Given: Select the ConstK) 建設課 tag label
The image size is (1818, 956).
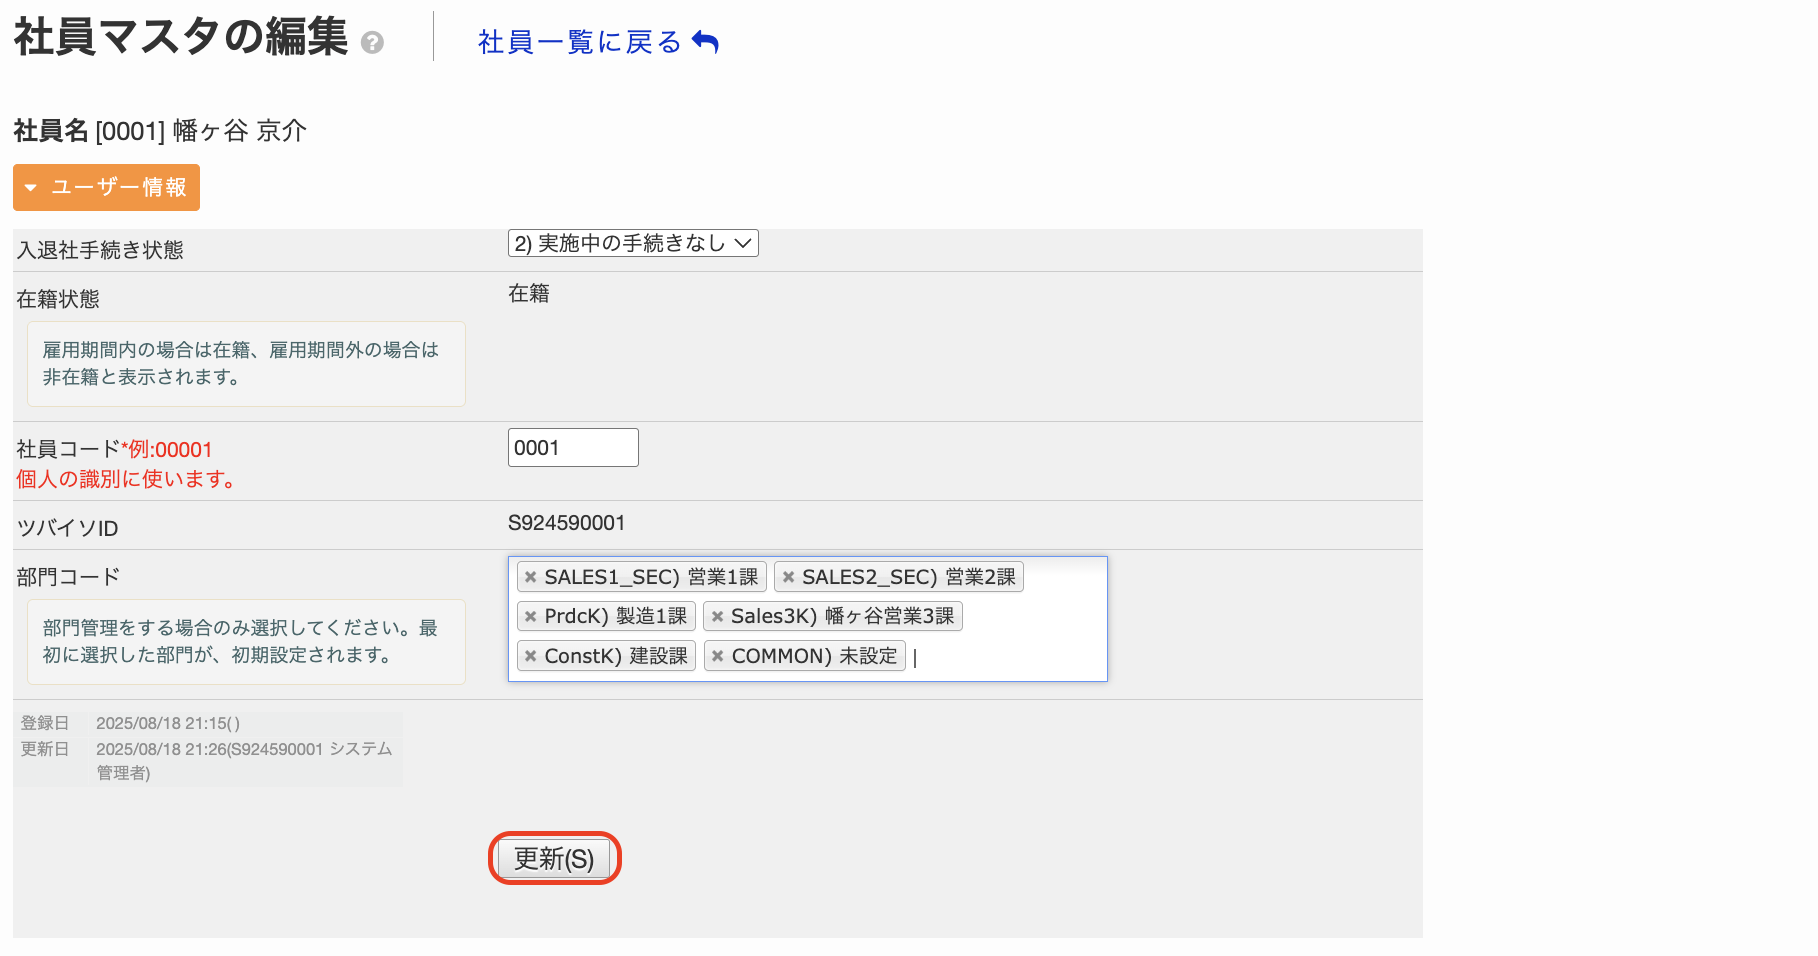Looking at the screenshot, I should [616, 657].
